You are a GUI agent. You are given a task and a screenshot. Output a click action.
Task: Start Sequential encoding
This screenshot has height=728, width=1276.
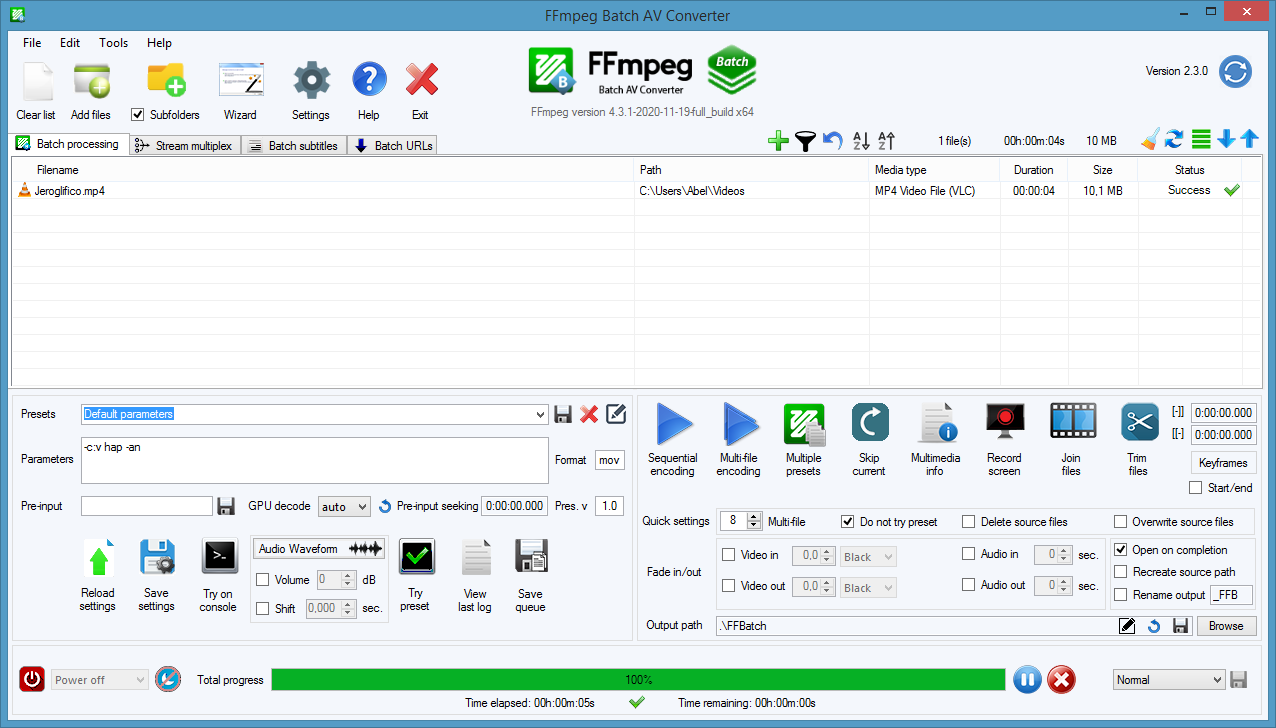click(x=673, y=424)
